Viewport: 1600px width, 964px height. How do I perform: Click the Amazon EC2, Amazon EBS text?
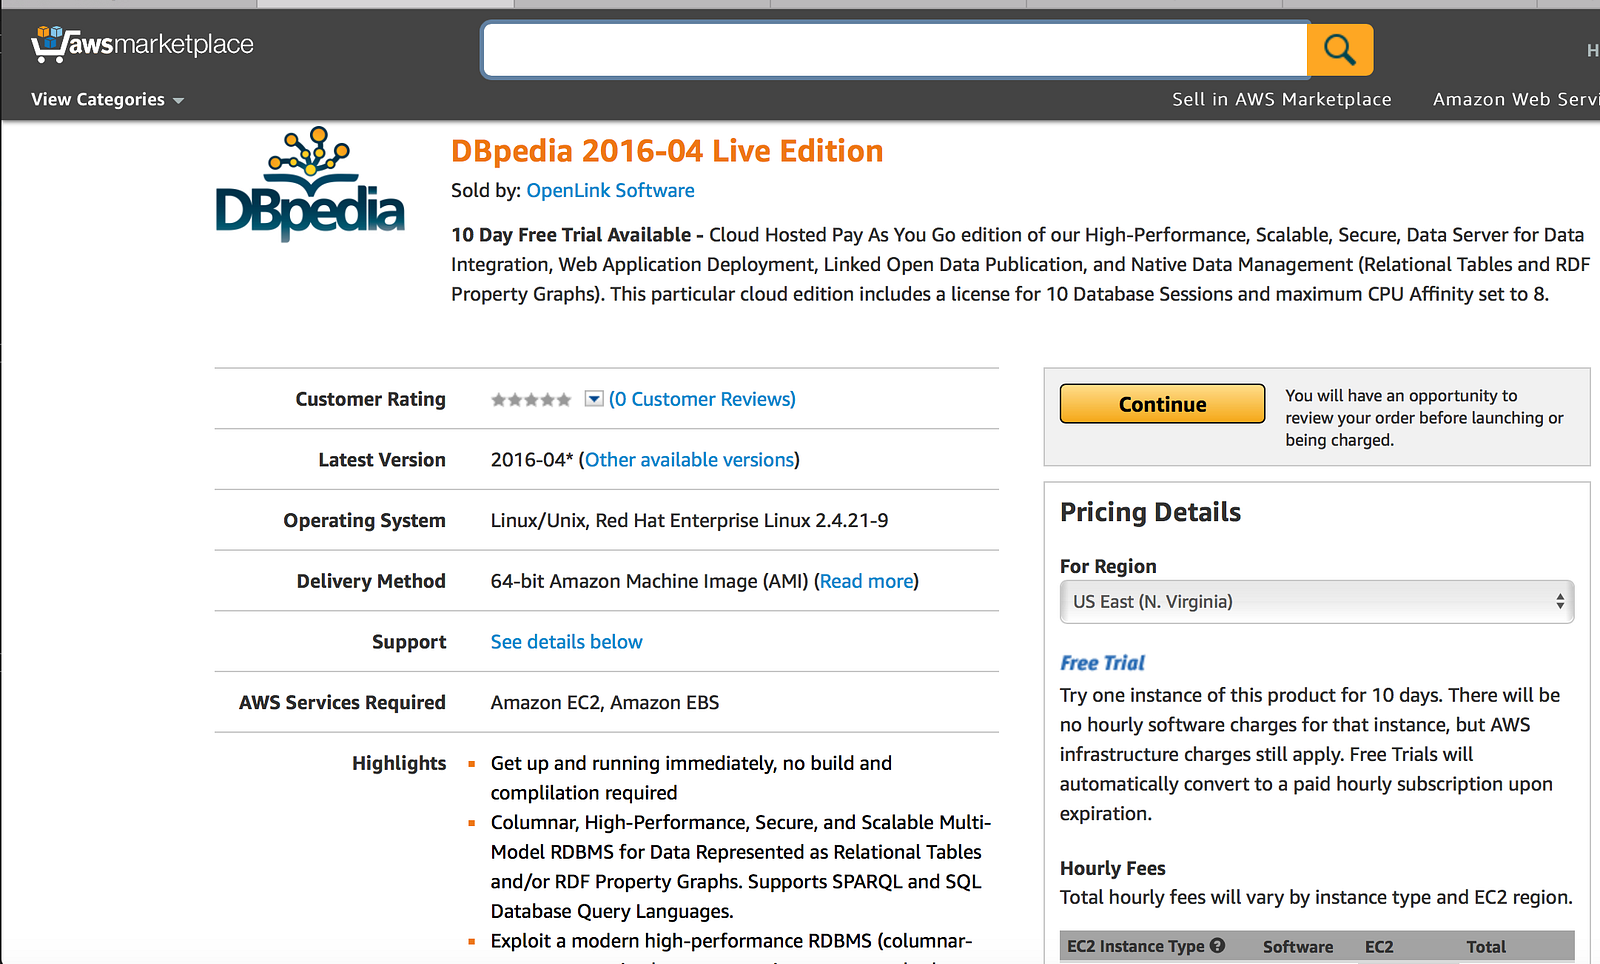tap(605, 703)
